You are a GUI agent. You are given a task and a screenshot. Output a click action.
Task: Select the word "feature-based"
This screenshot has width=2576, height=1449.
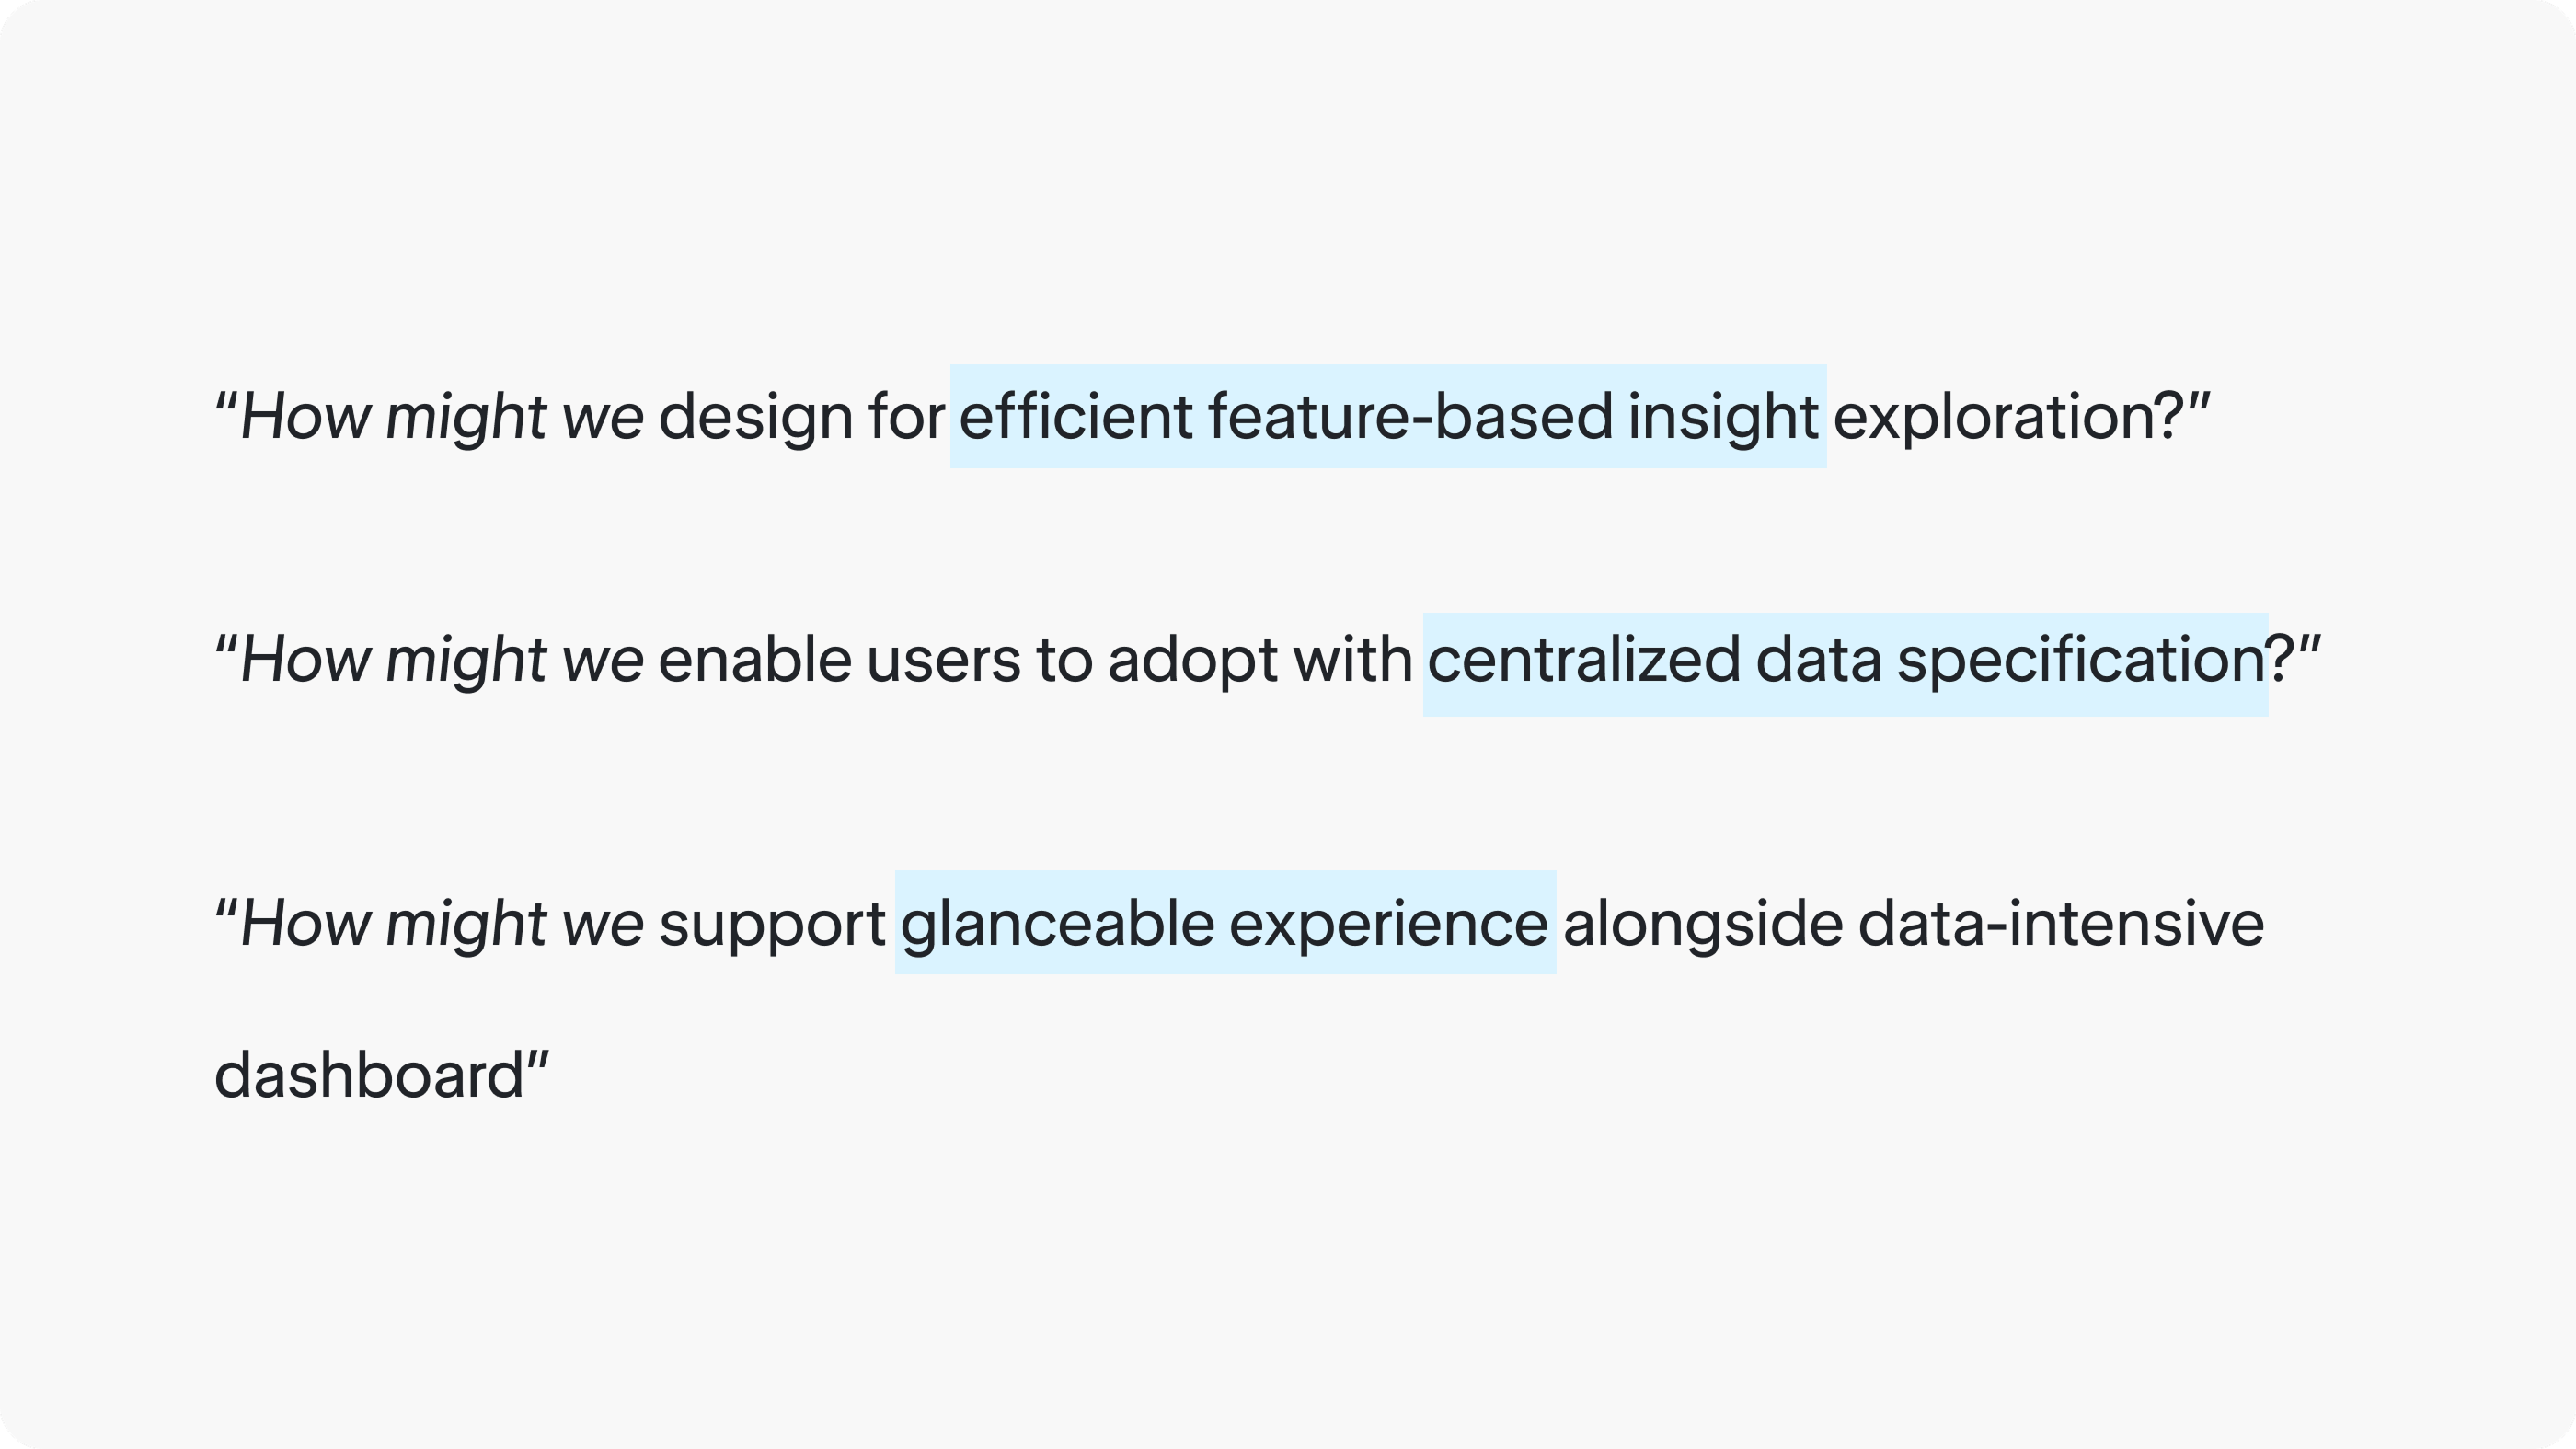[x=1410, y=416]
